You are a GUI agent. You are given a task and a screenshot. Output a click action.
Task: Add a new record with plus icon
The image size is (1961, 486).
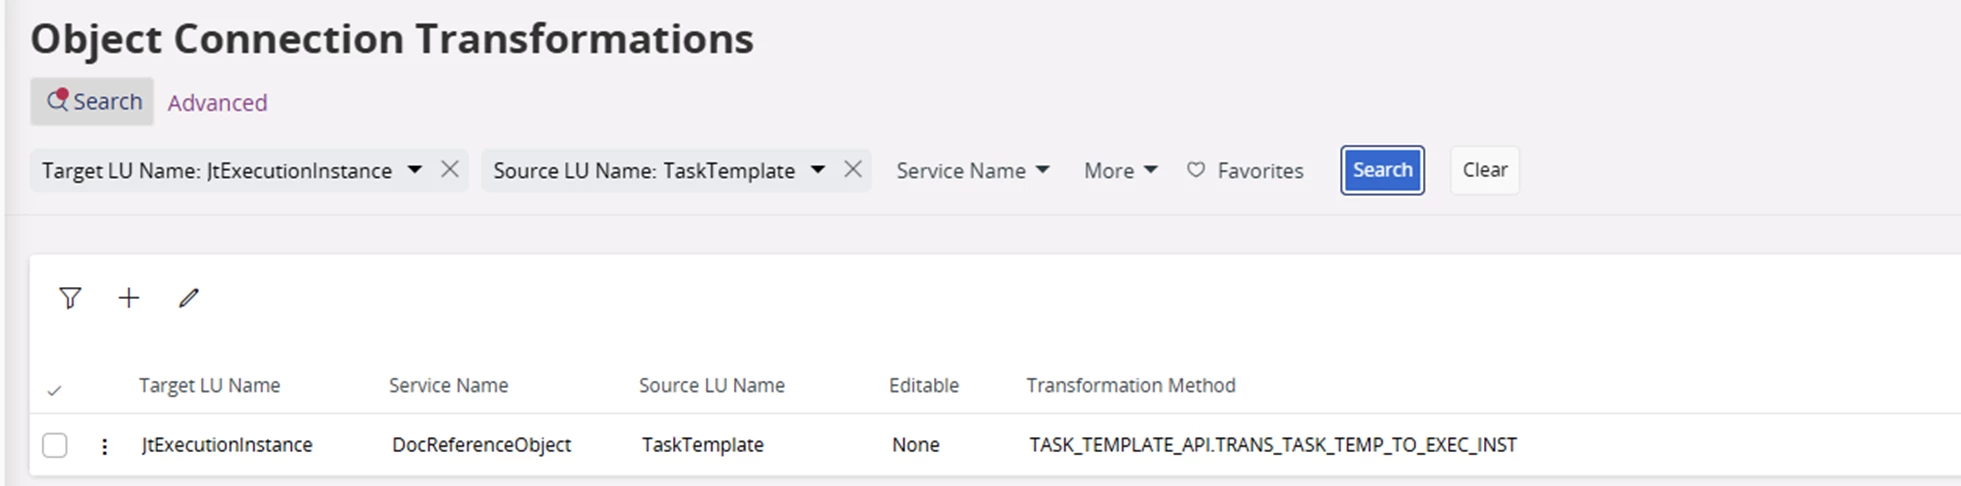click(129, 298)
